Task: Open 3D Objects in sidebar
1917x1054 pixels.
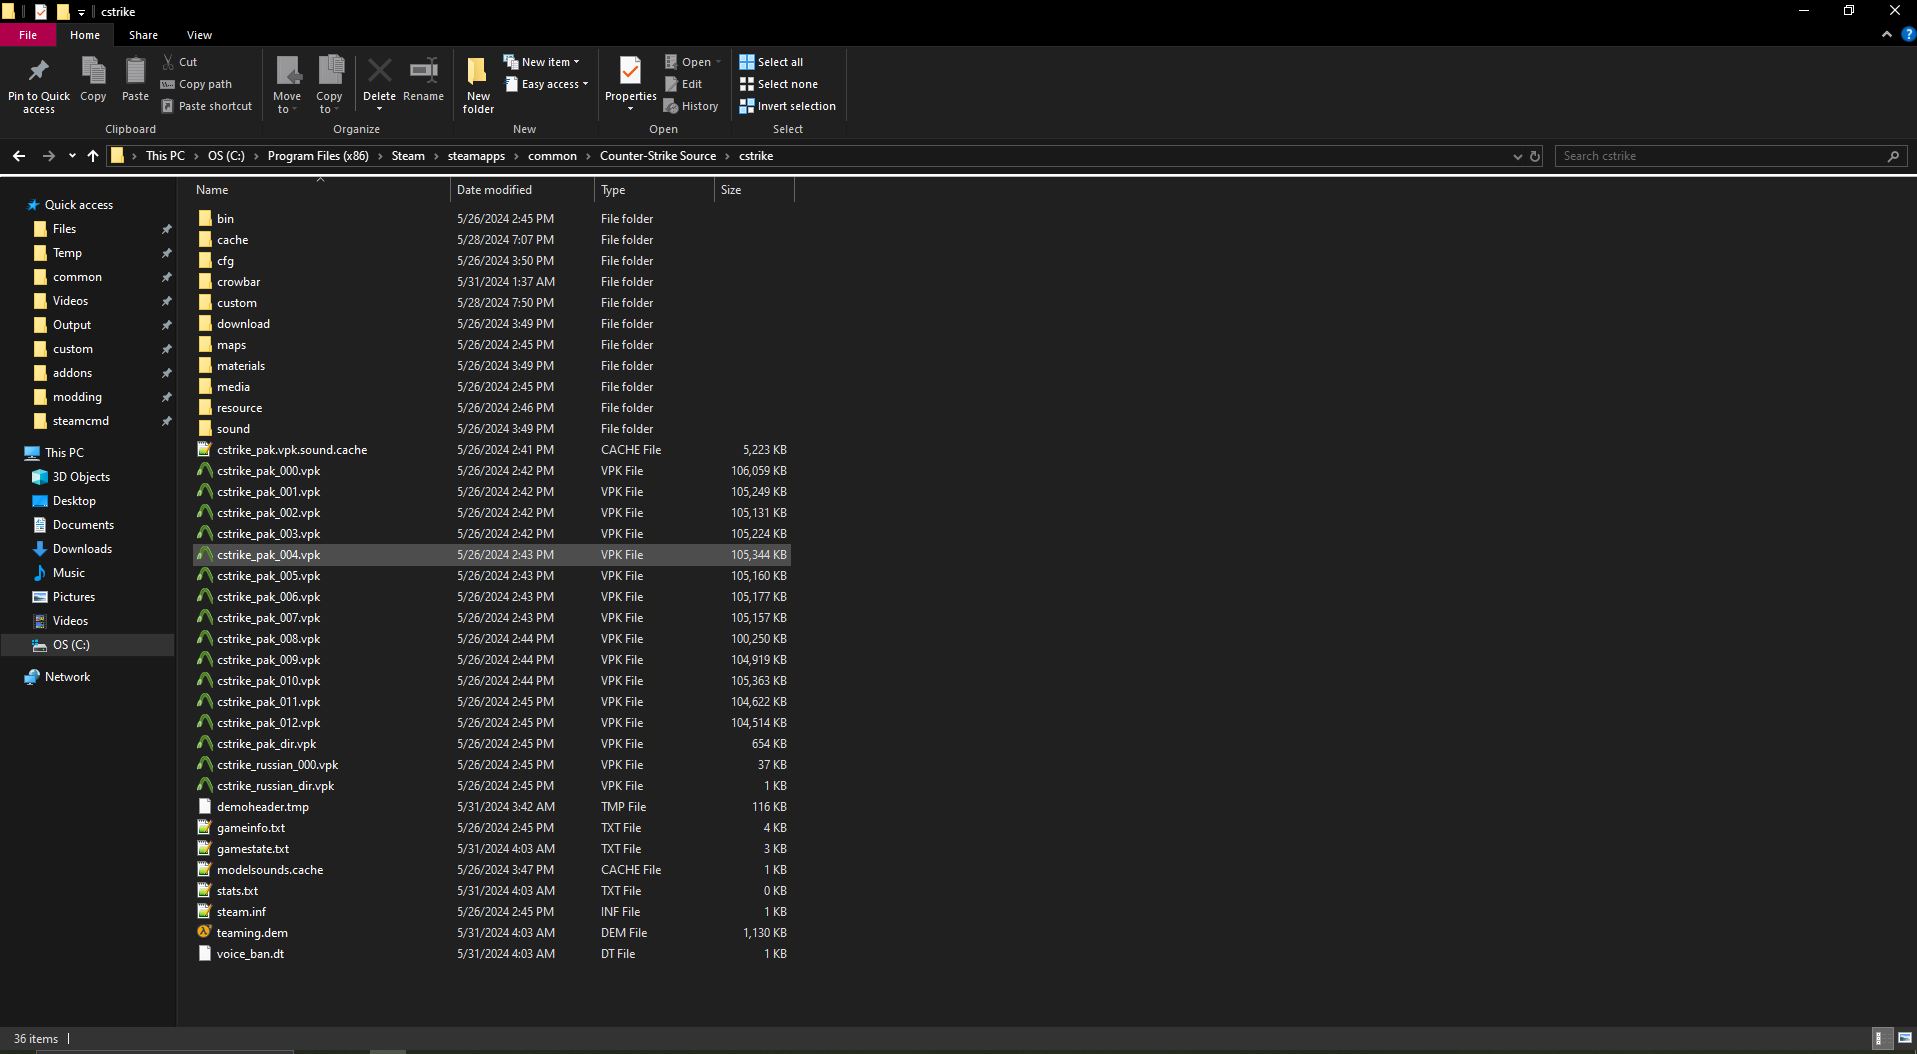Action: point(81,477)
